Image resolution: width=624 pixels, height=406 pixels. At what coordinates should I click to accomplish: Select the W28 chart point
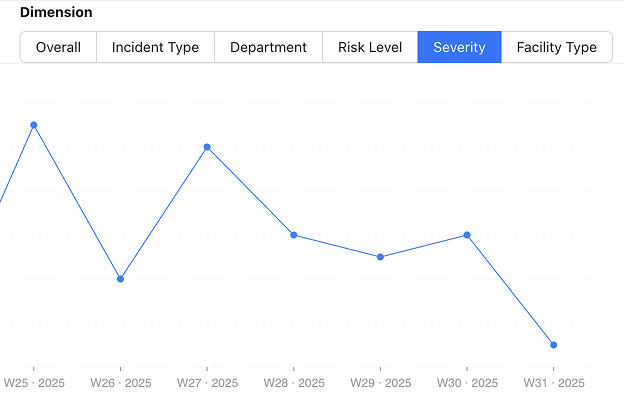(294, 235)
